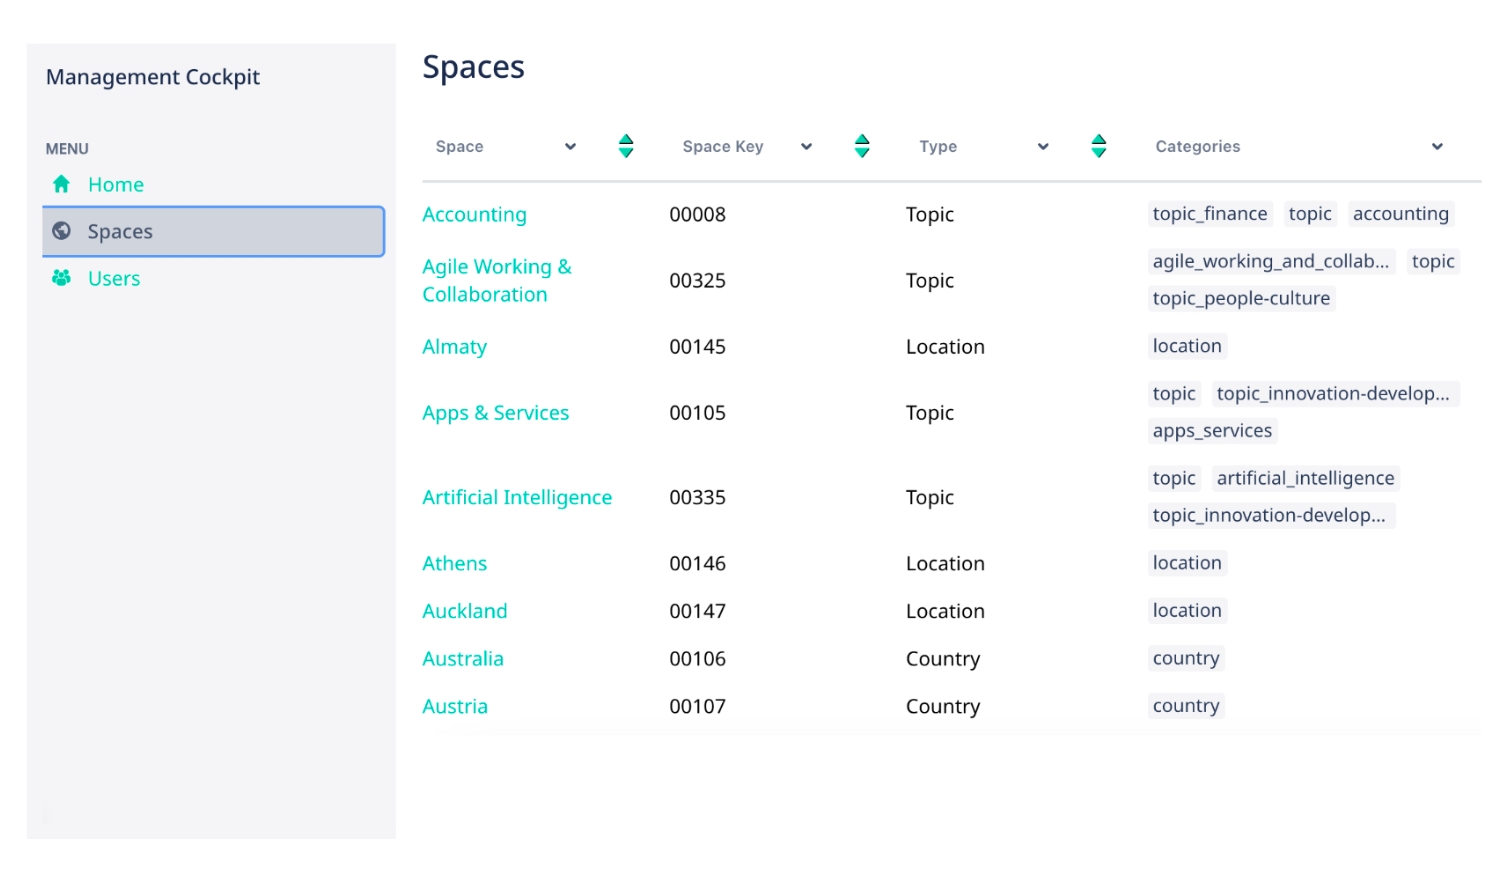Select Users in the sidebar menu
Viewport: 1500px width, 880px height.
114,278
